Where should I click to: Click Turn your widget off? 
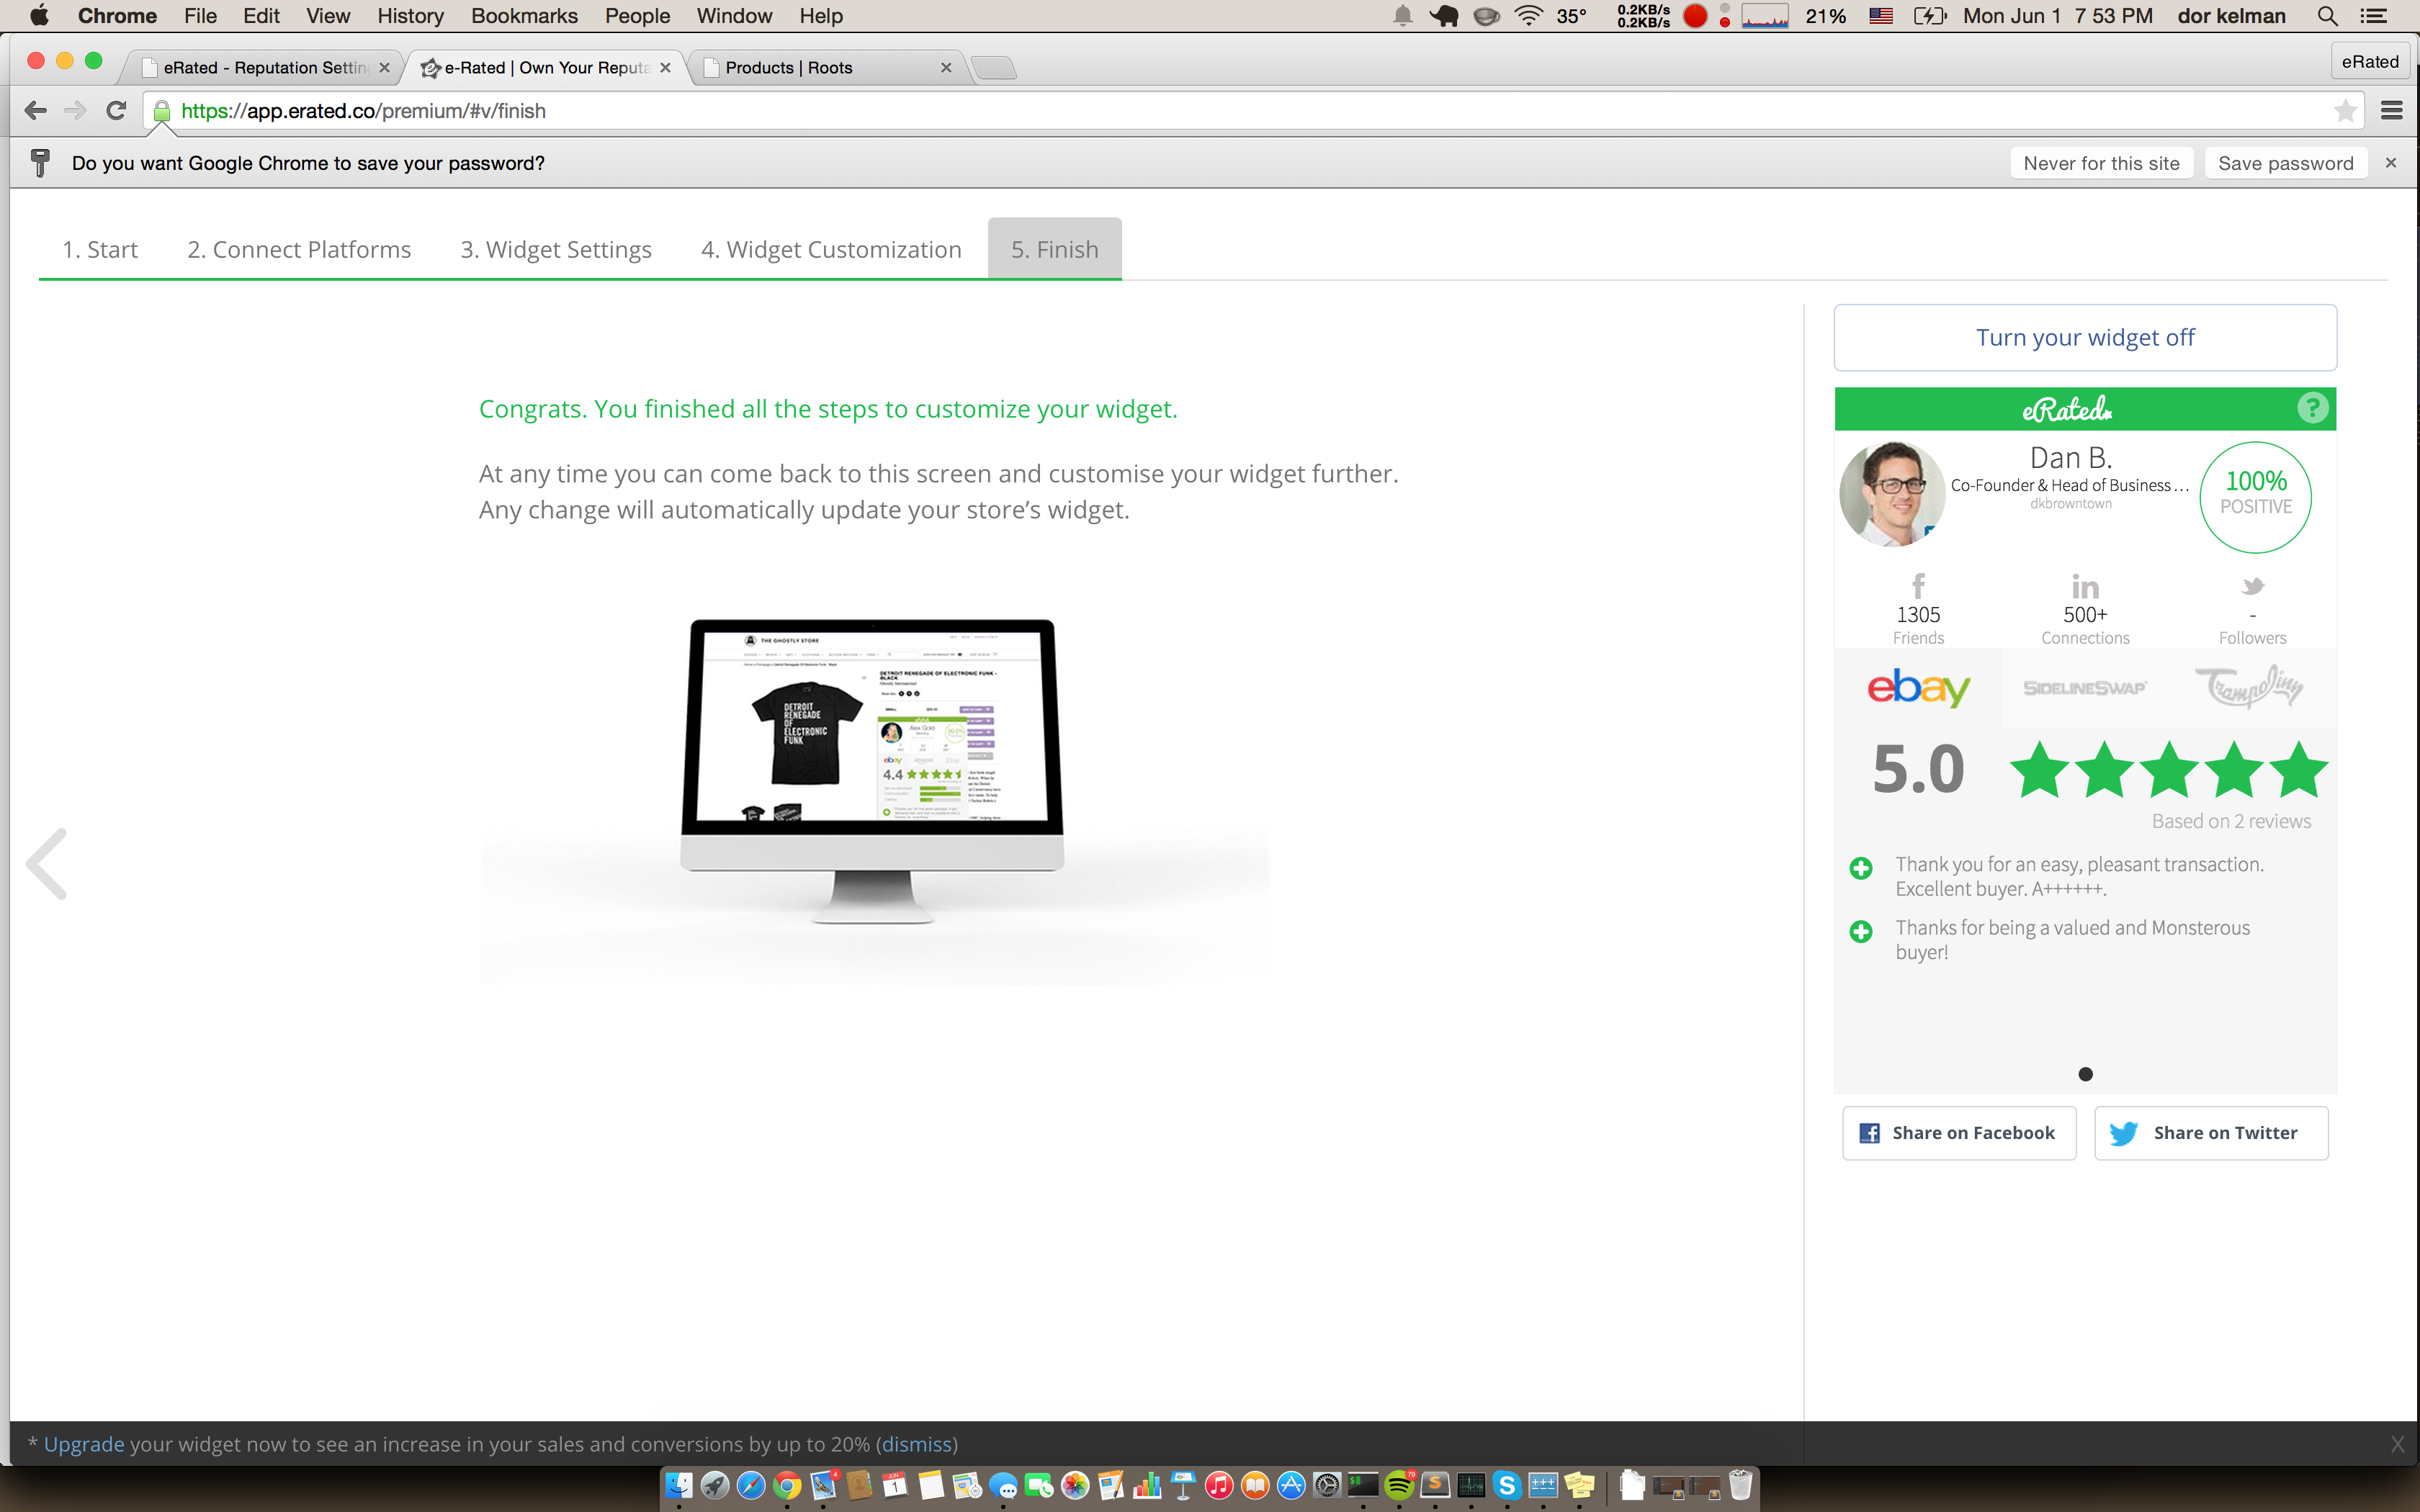pos(2085,337)
